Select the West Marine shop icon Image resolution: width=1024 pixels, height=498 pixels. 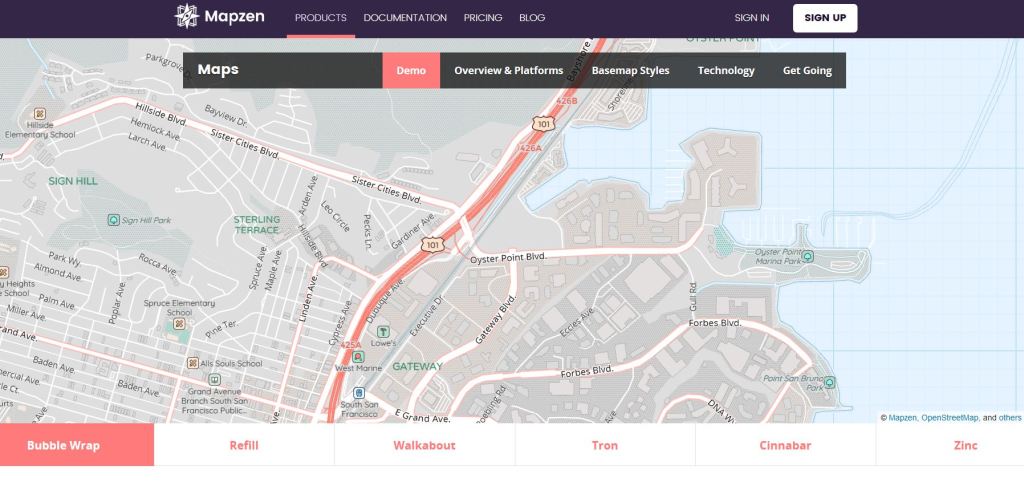coord(358,357)
